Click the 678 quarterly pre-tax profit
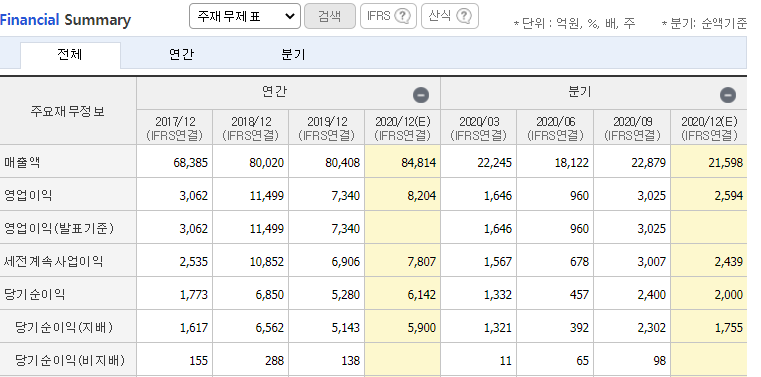This screenshot has height=377, width=761. pos(579,262)
